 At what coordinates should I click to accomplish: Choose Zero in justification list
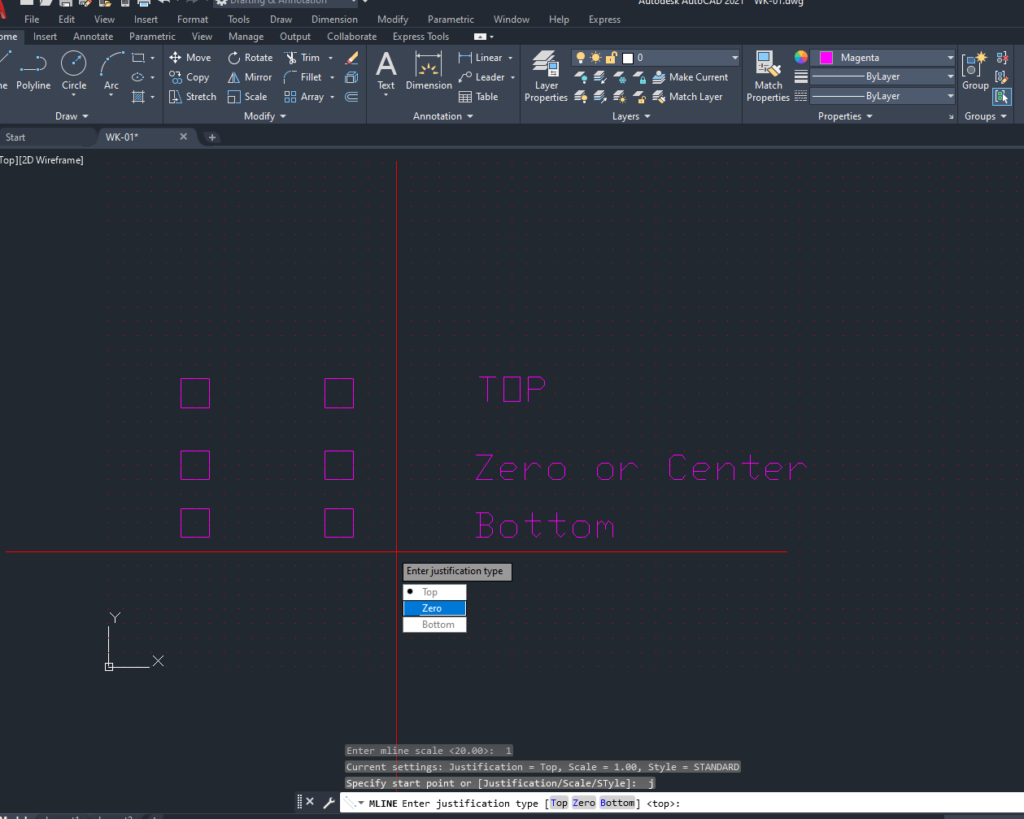coord(434,608)
